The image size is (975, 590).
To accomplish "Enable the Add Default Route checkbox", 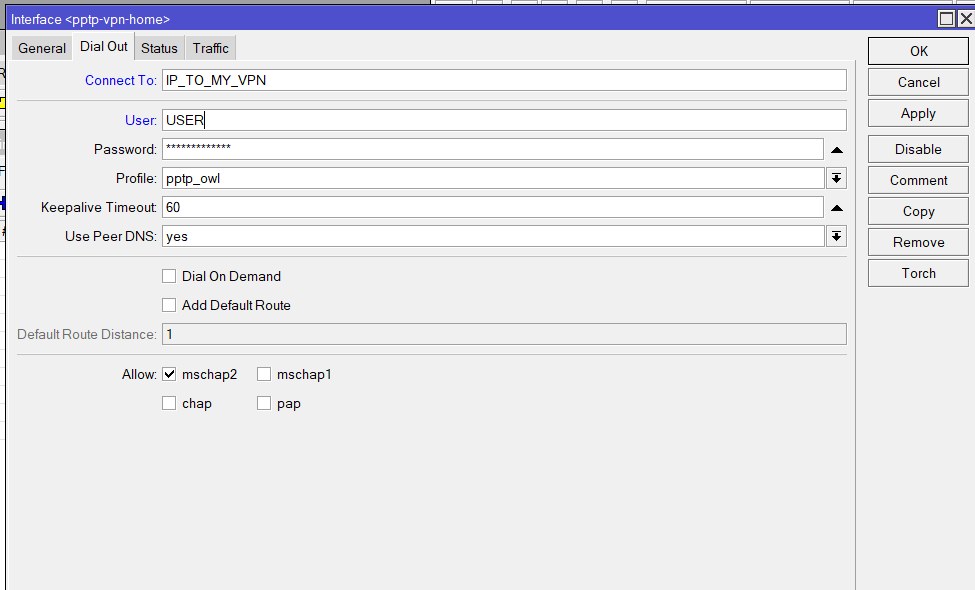I will click(169, 305).
